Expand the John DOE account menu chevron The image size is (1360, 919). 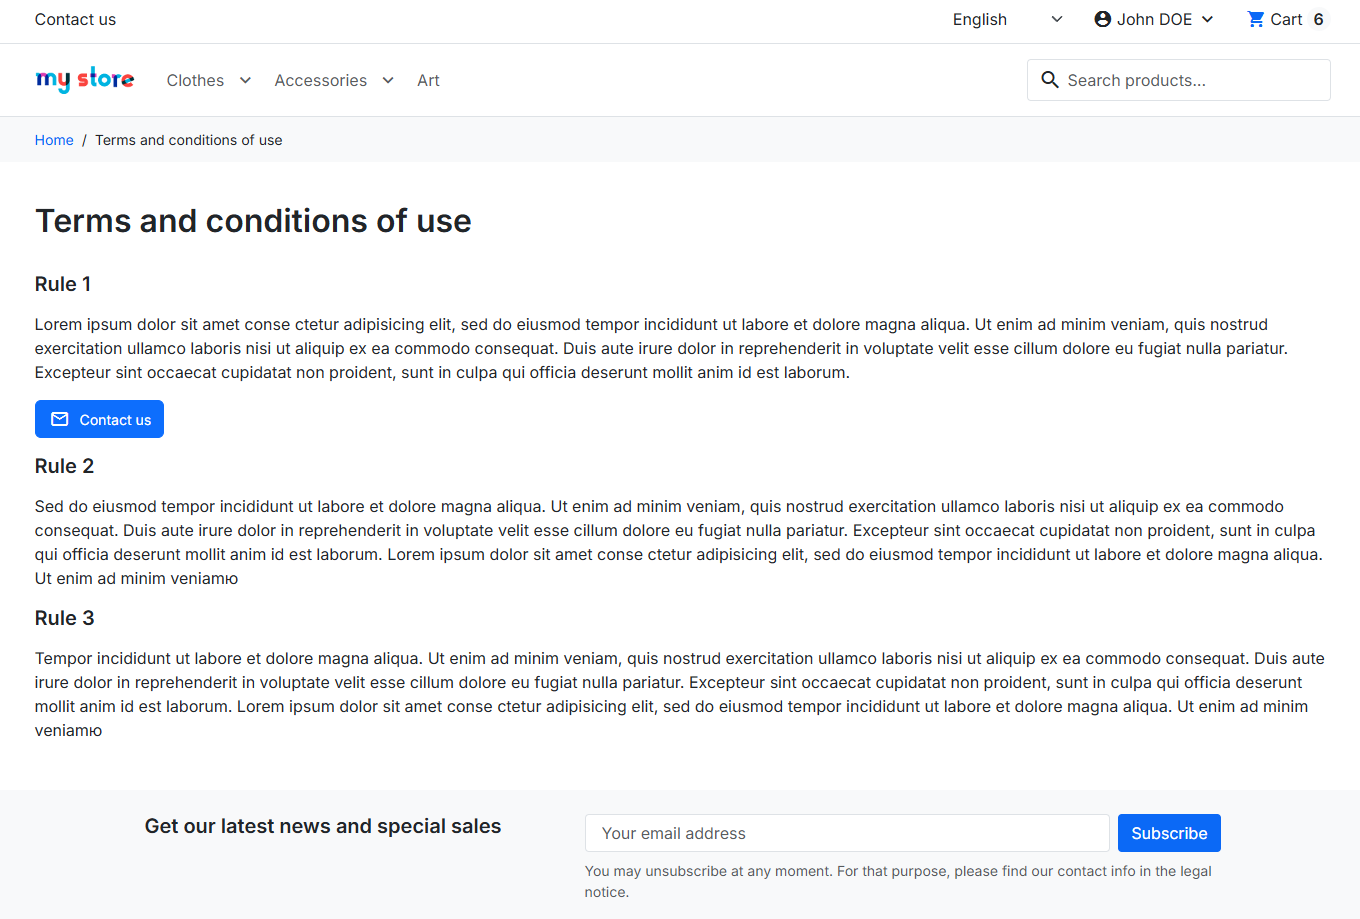(1207, 19)
